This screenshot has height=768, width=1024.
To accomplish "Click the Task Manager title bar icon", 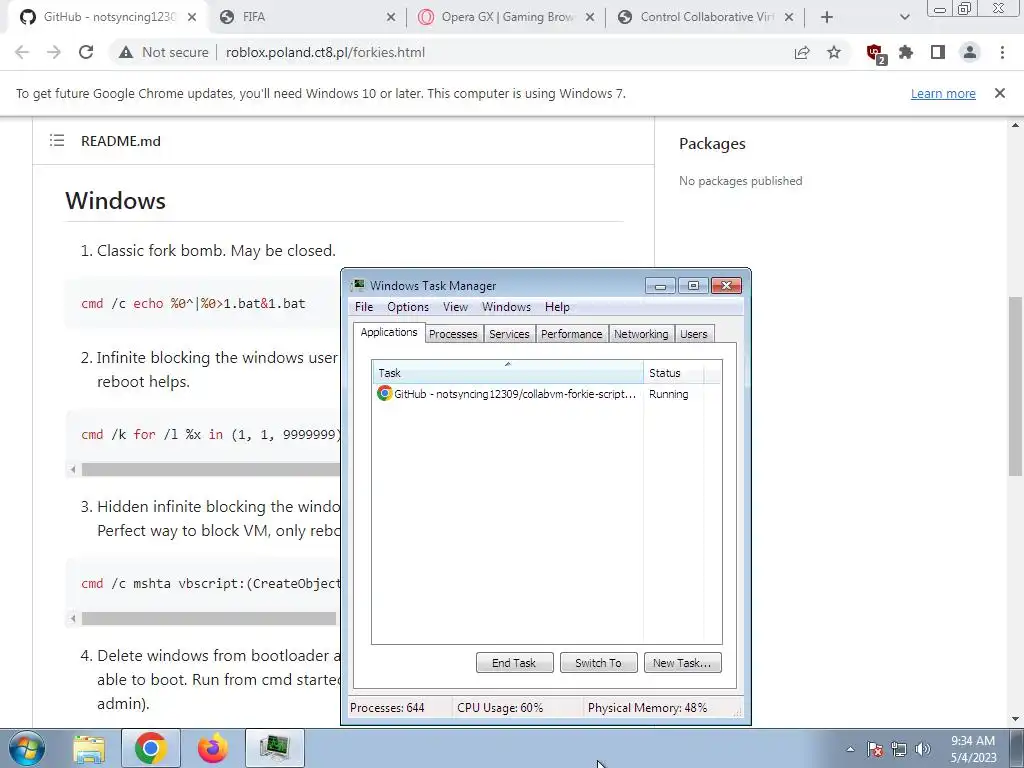I will click(x=358, y=285).
